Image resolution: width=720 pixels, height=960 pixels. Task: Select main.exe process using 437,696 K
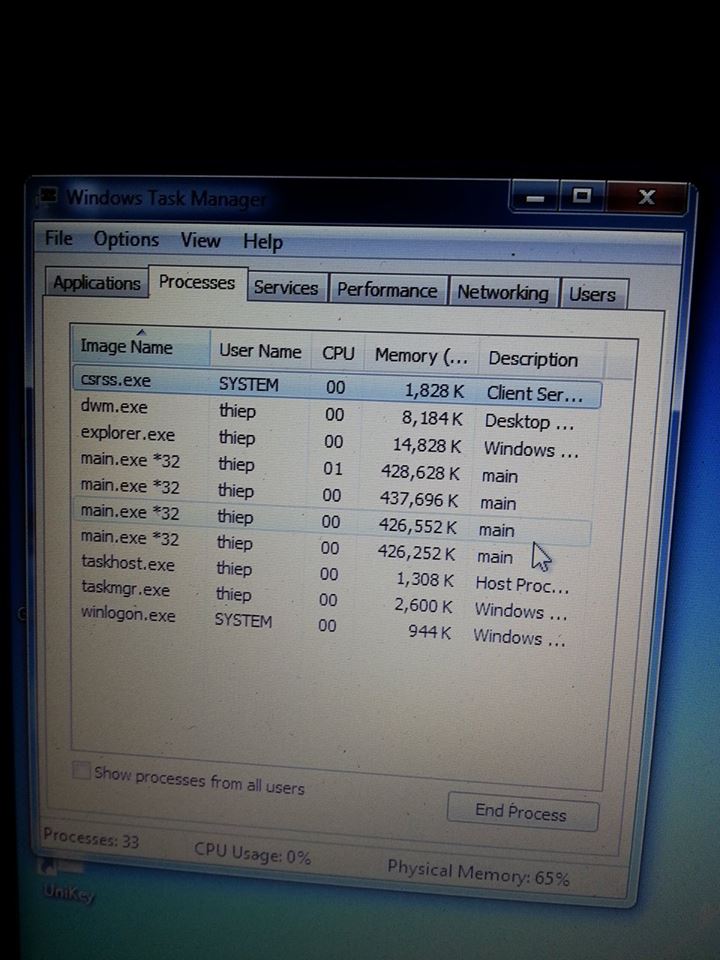[130, 488]
